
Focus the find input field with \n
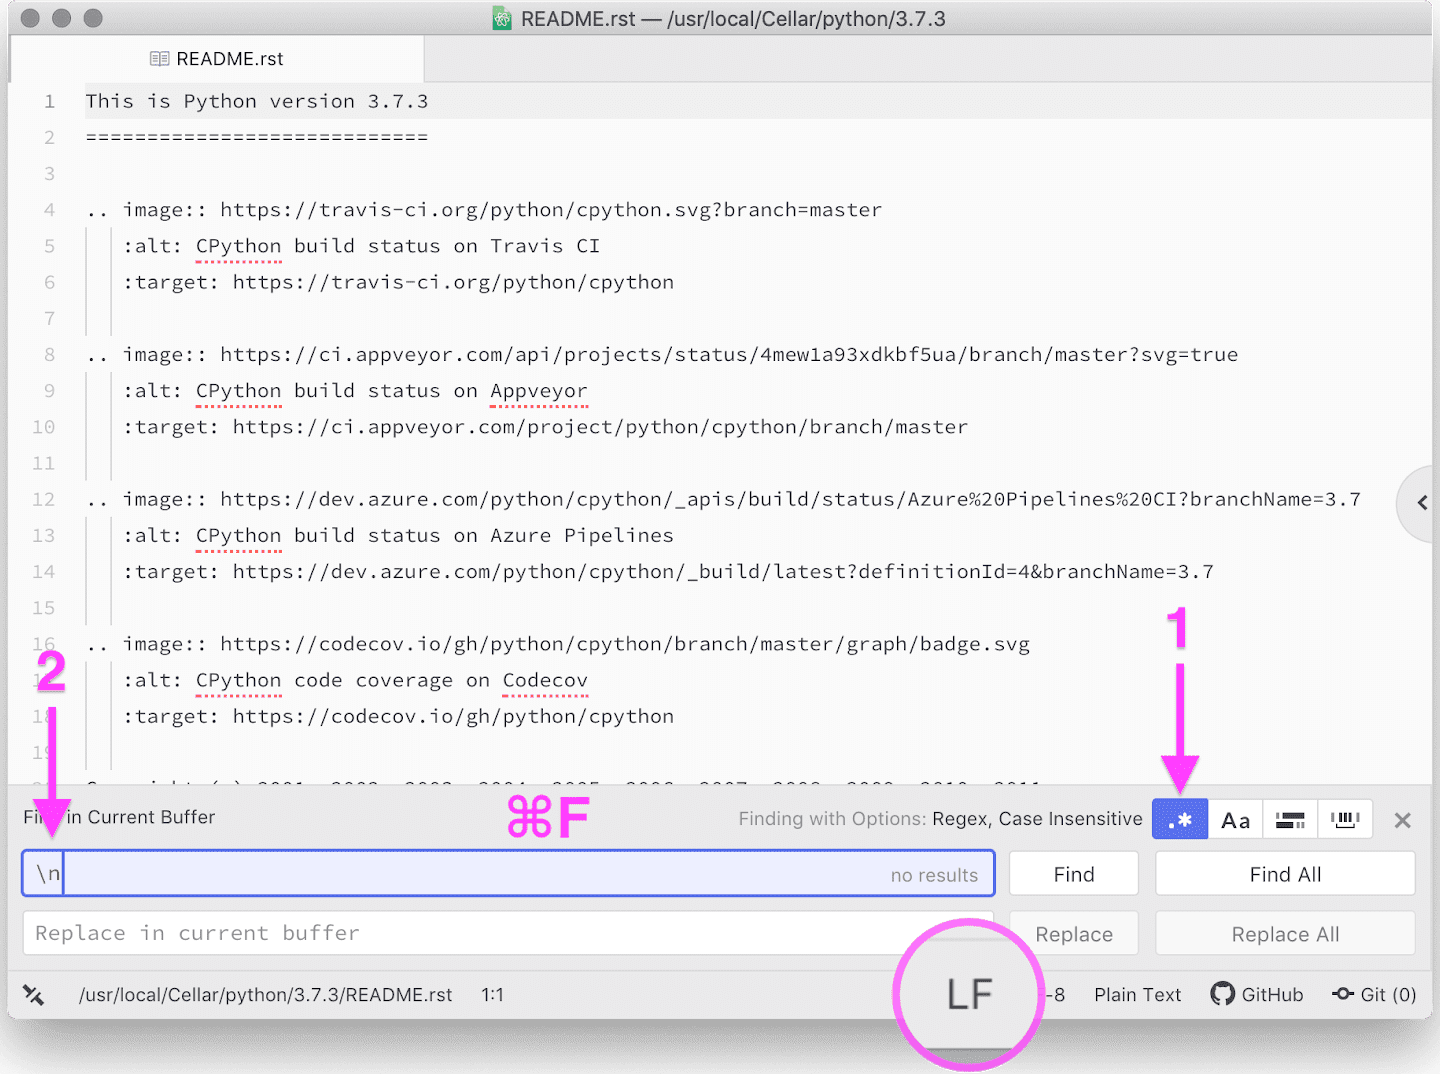tap(508, 874)
